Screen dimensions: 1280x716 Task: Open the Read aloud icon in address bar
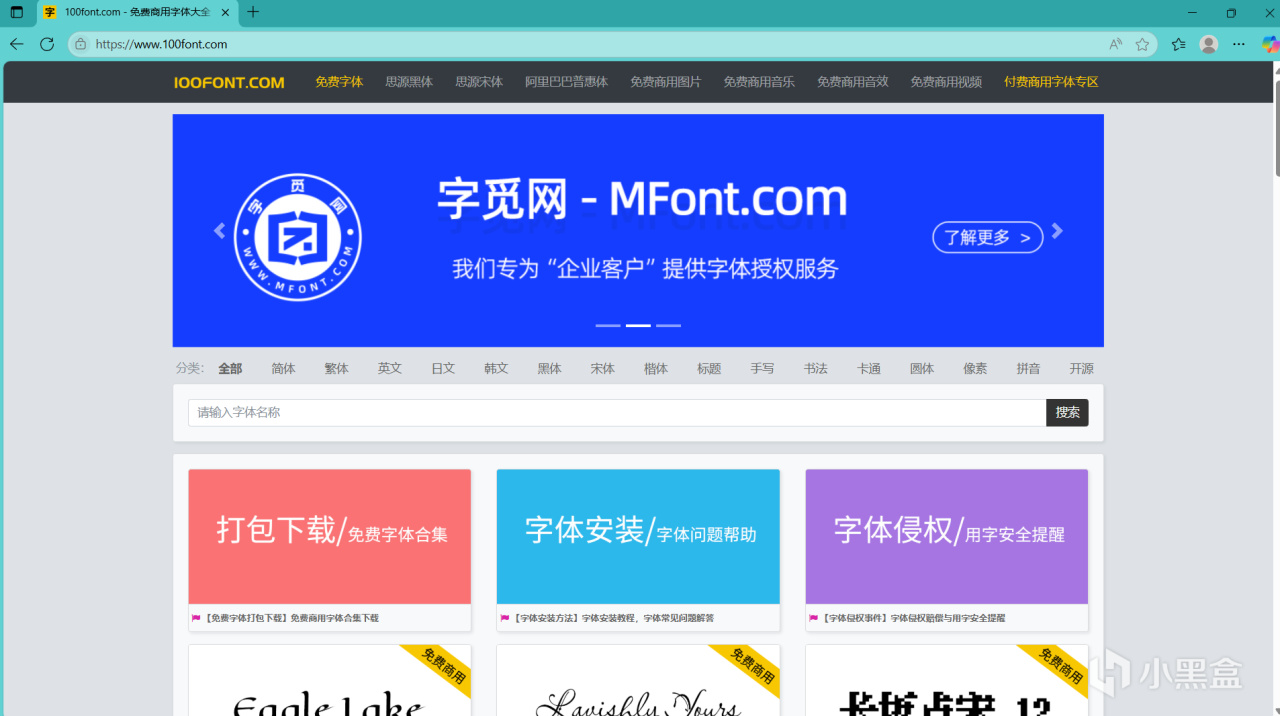click(x=1116, y=44)
